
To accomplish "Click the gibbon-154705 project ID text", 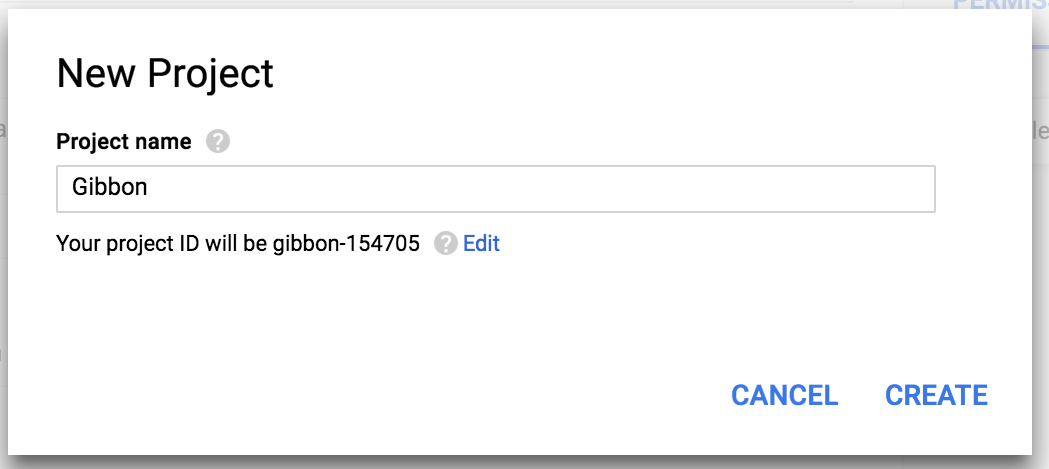I will [346, 244].
